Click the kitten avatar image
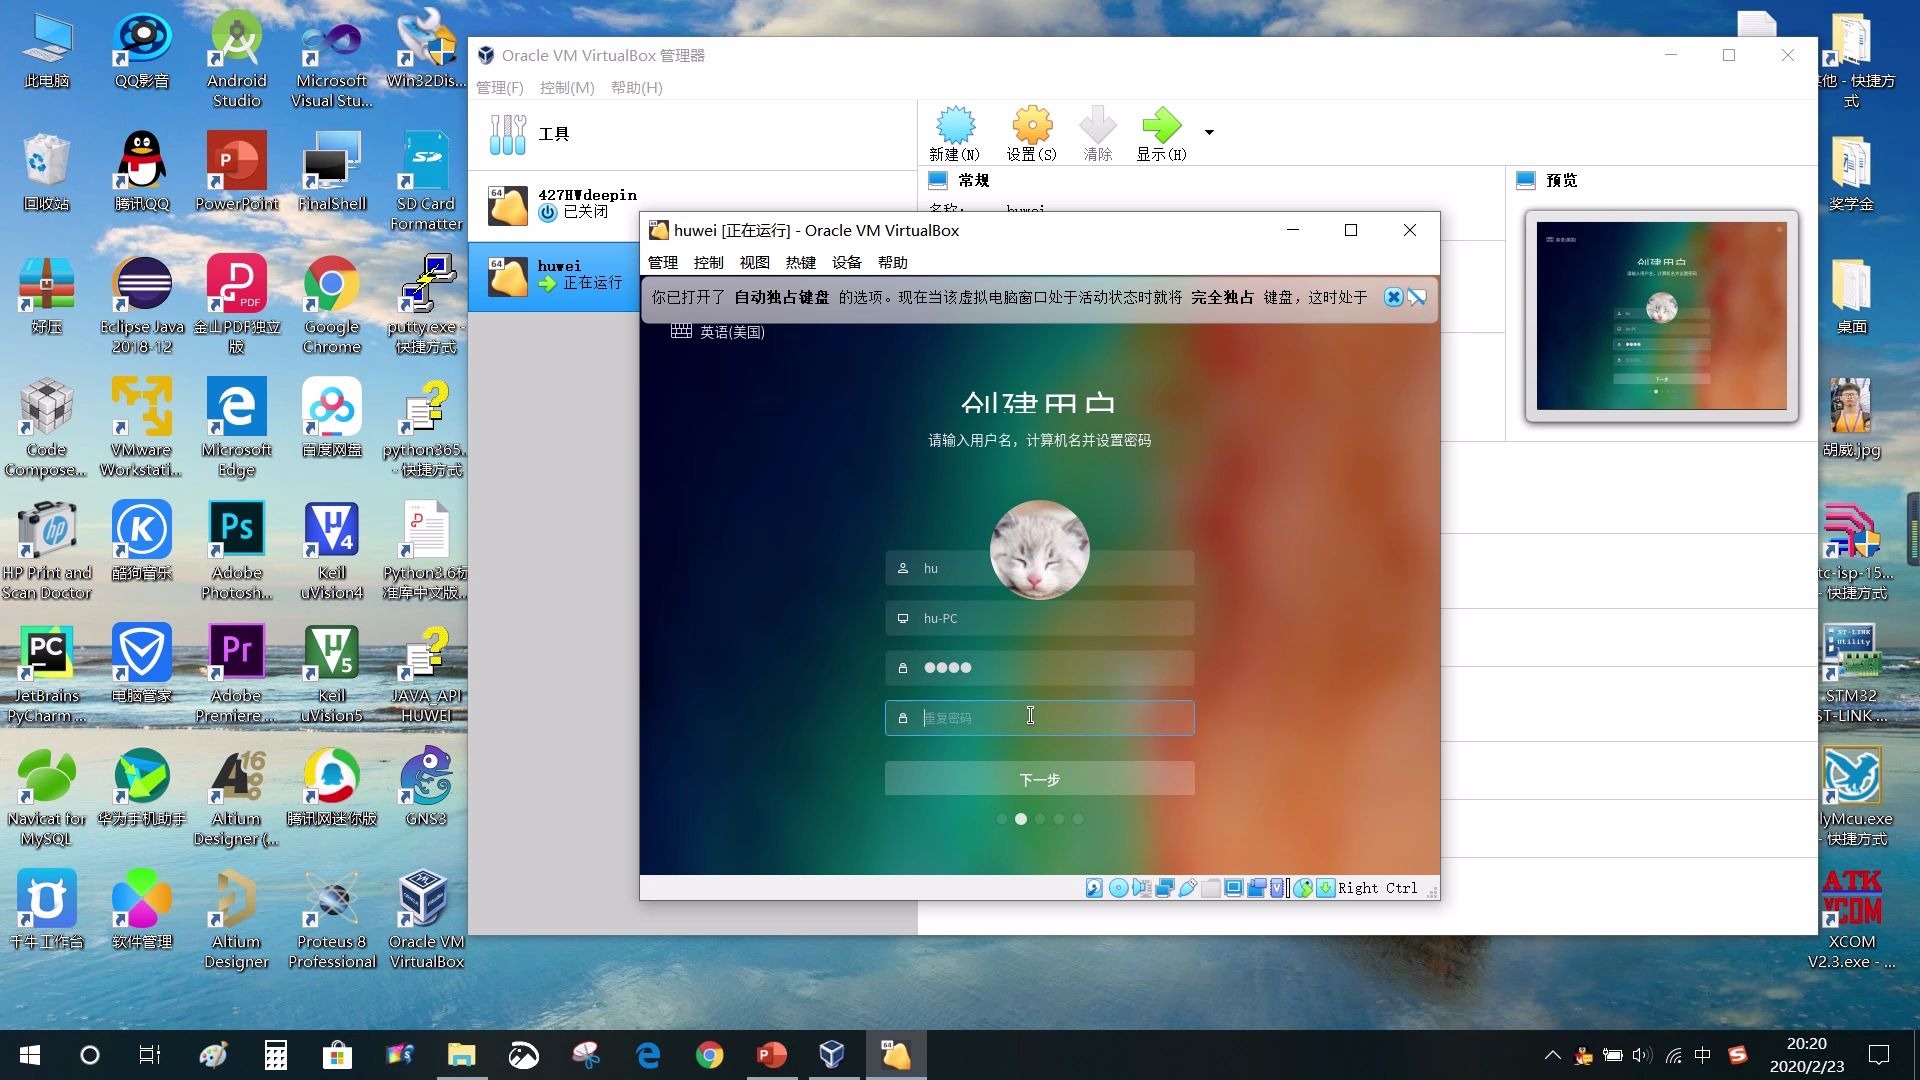1920x1080 pixels. point(1039,549)
